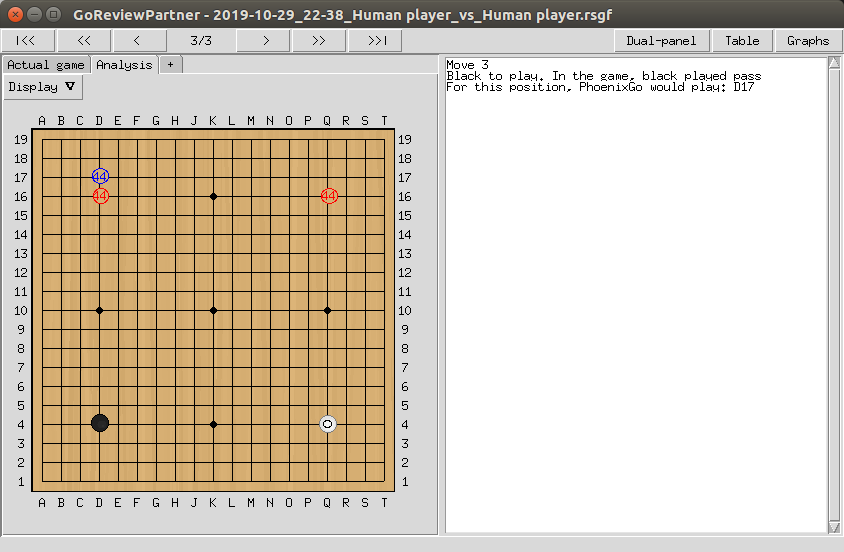
Task: Click text 'PhoenixGo would play: D17'
Action: coord(666,87)
